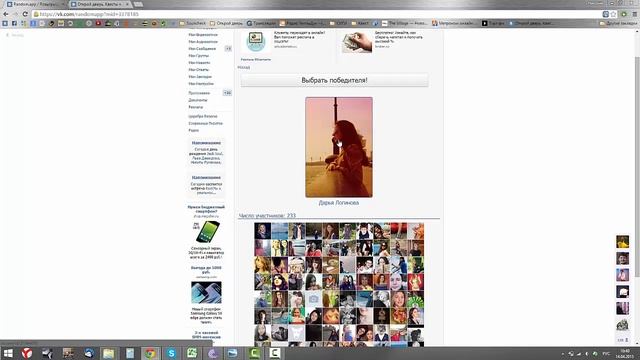
Task: Open the money-in-hand ad thumbnail
Action: tap(357, 42)
